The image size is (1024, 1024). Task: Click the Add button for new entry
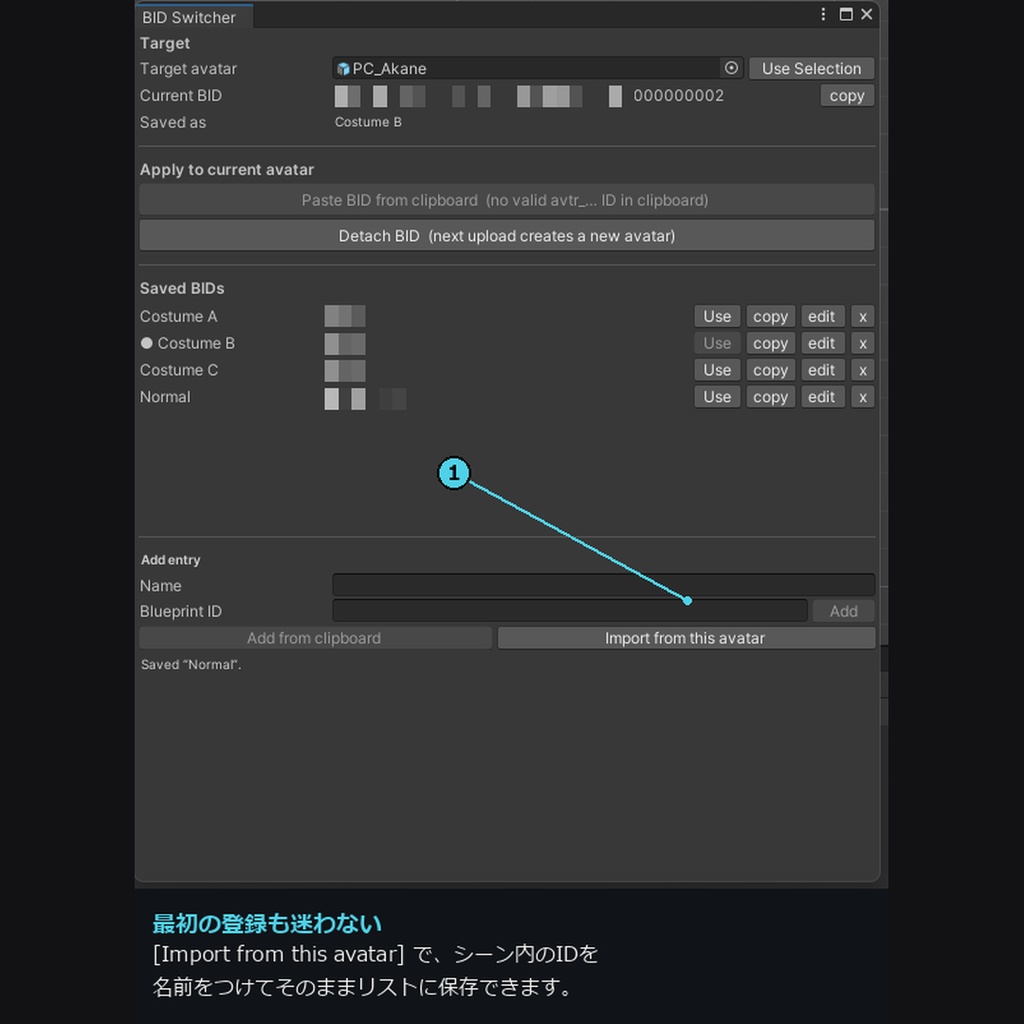pos(843,611)
